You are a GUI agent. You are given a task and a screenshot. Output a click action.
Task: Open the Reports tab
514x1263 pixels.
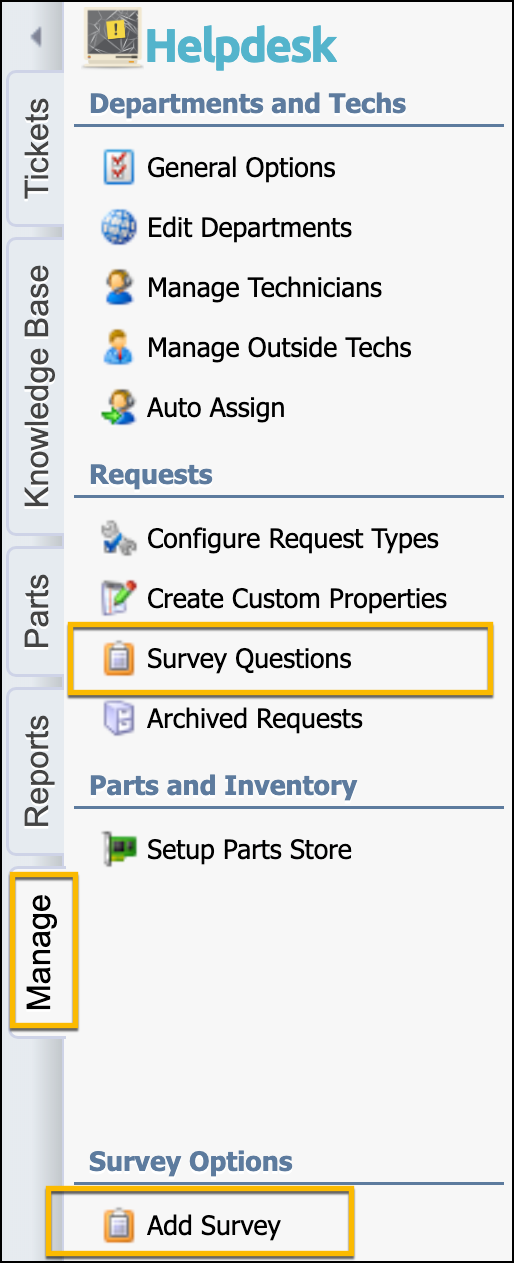[x=37, y=771]
